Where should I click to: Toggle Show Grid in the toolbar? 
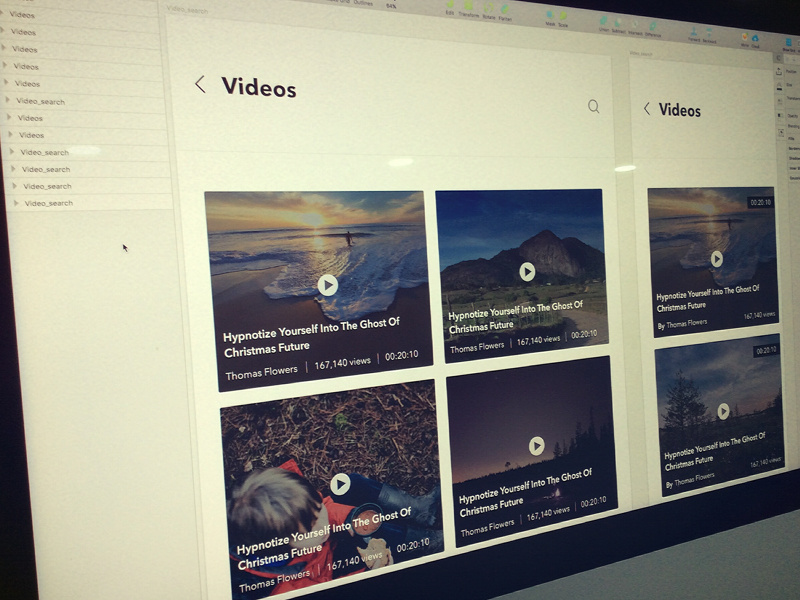789,43
